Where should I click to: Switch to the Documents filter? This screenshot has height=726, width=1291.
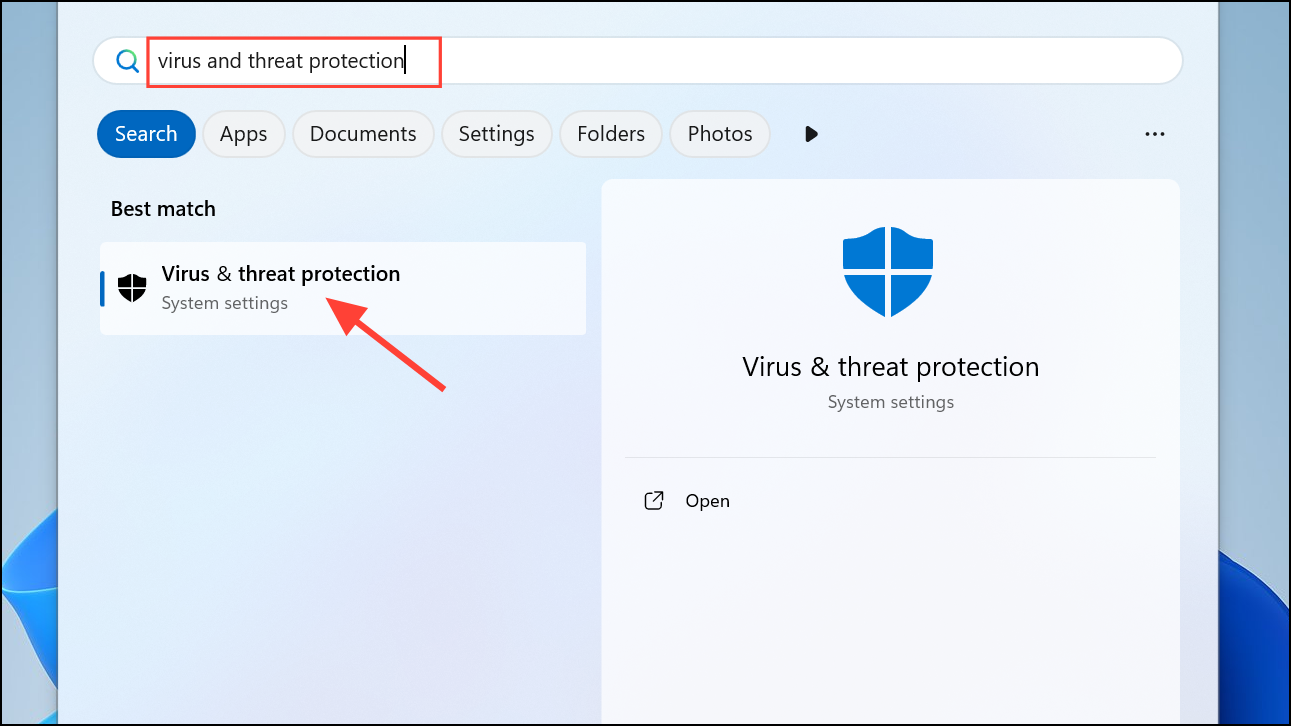pos(363,134)
